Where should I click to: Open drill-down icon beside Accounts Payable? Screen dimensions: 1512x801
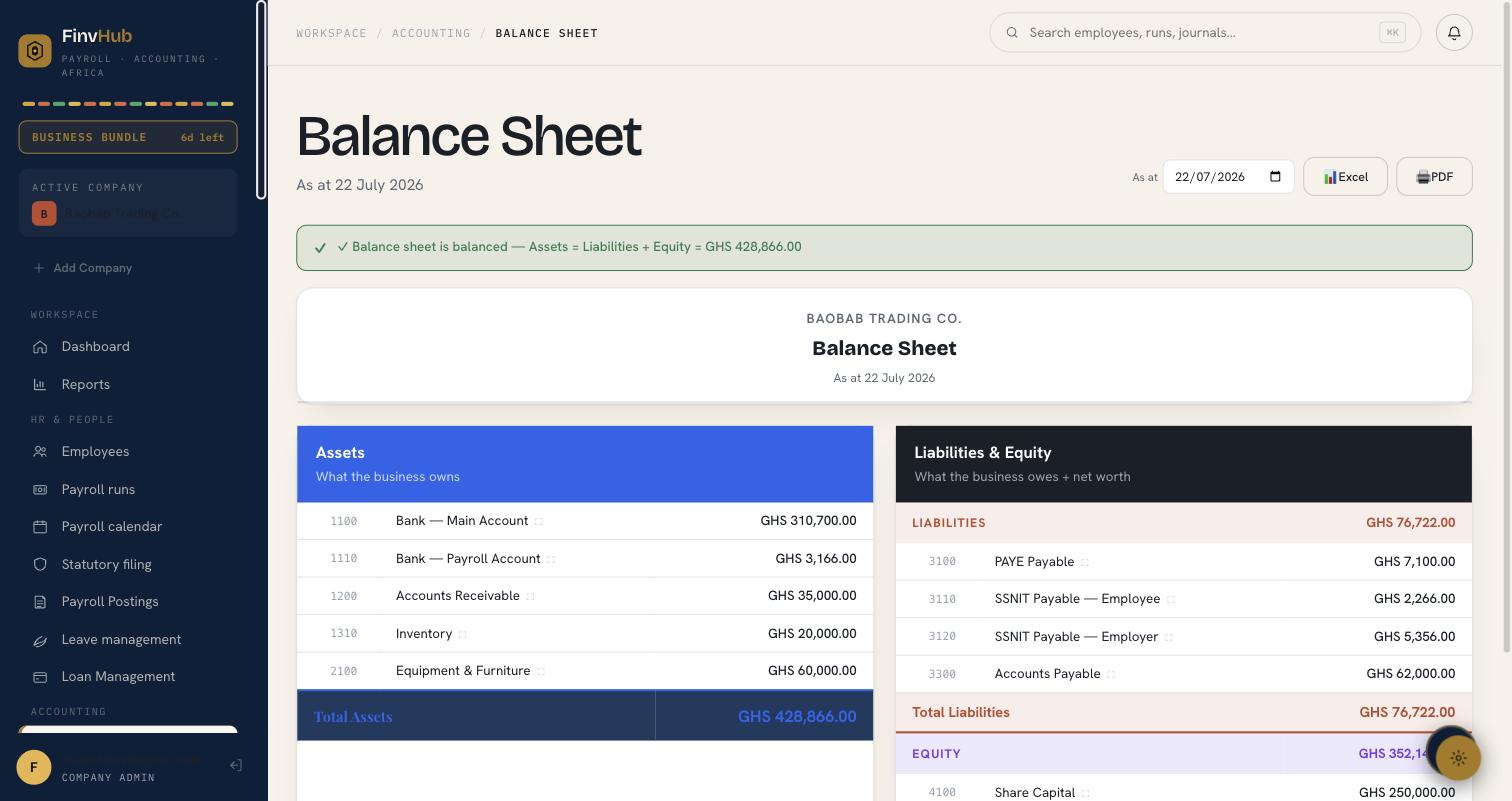click(1111, 675)
